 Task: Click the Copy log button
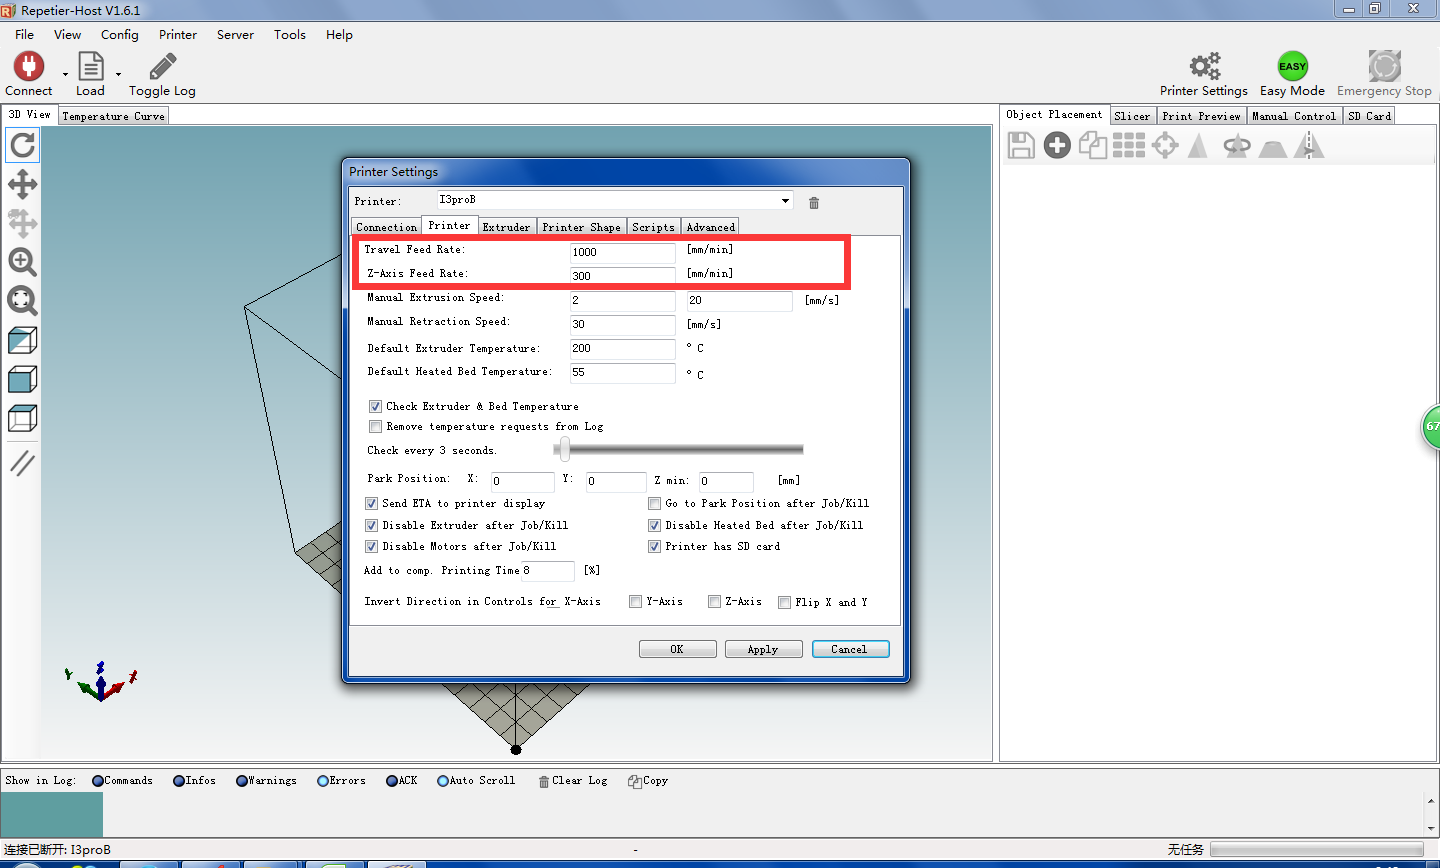(648, 781)
